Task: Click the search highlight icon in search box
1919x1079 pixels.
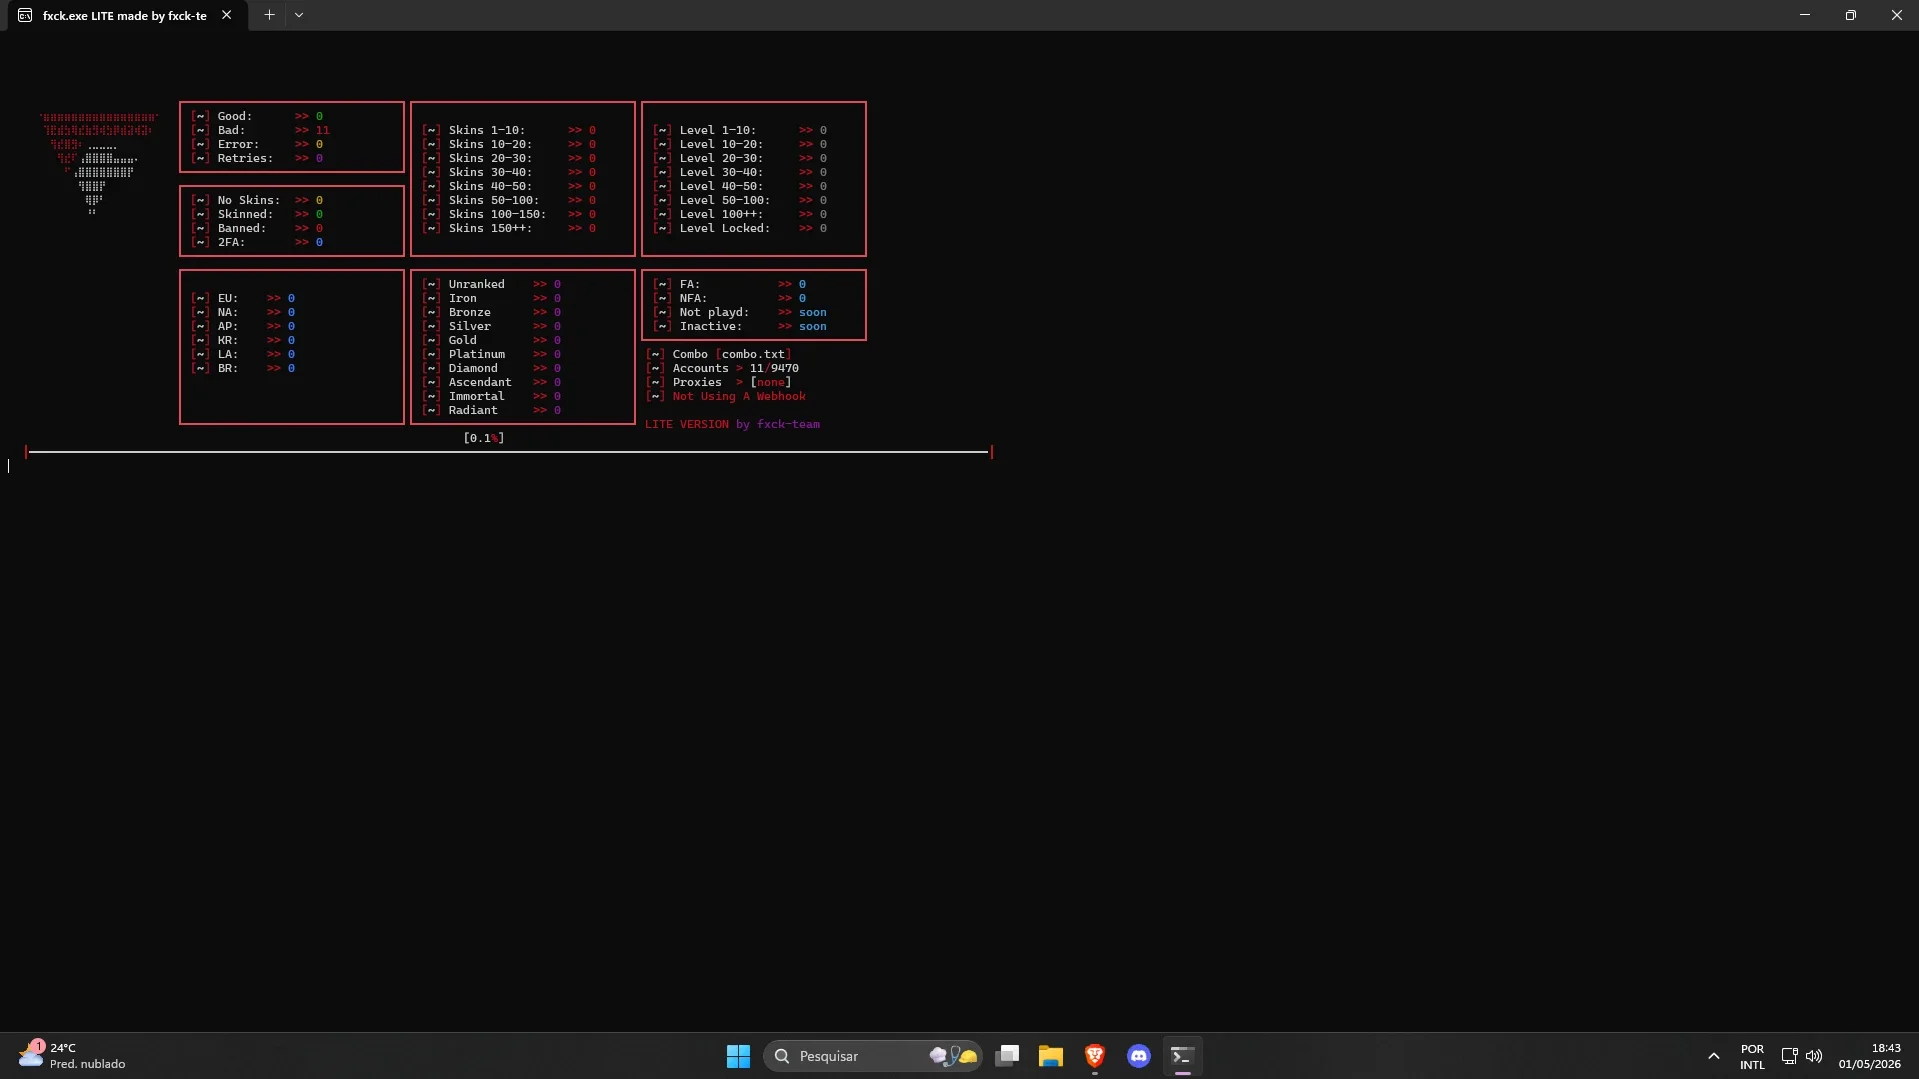Action: [953, 1056]
